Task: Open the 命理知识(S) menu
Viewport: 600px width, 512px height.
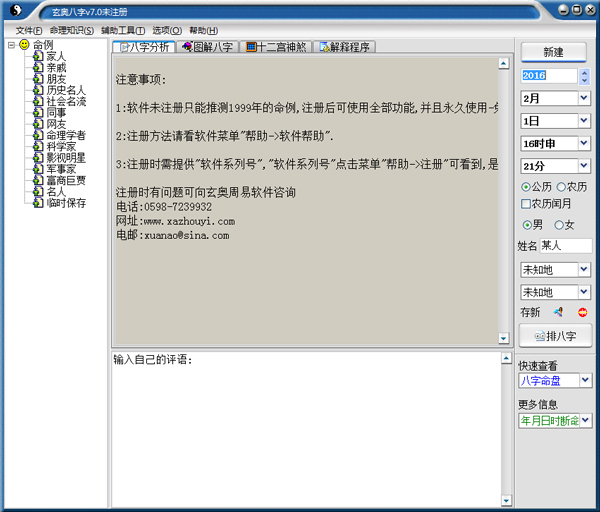Action: click(72, 31)
